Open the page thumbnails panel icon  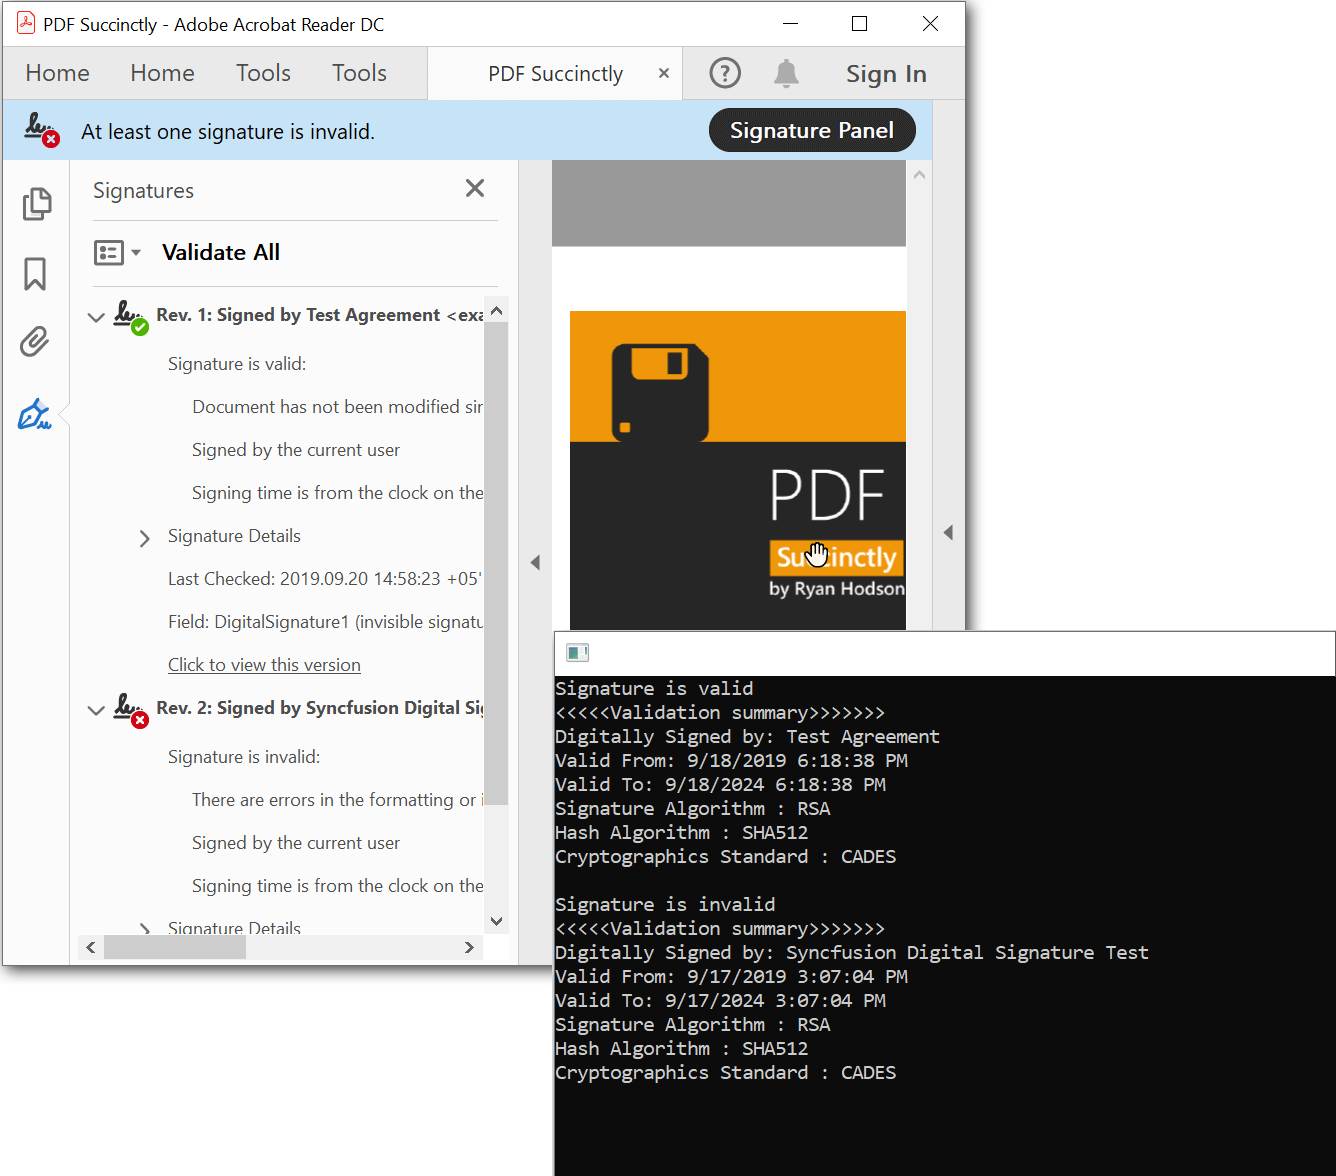(x=36, y=204)
